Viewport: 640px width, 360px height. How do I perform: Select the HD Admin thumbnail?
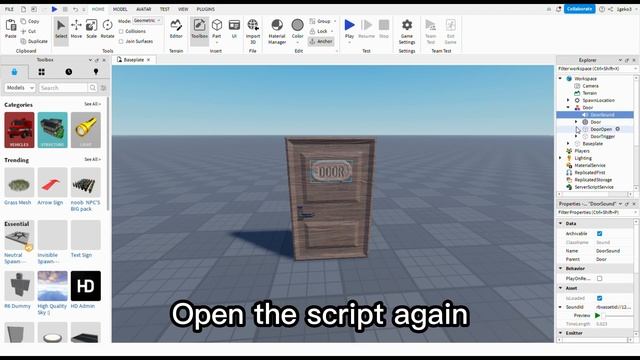[x=86, y=286]
